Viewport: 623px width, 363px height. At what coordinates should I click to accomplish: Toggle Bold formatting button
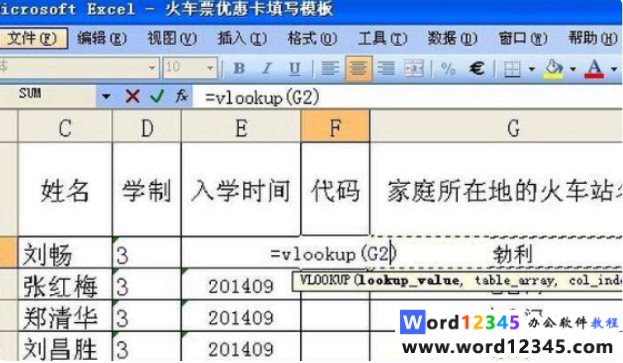[x=239, y=69]
